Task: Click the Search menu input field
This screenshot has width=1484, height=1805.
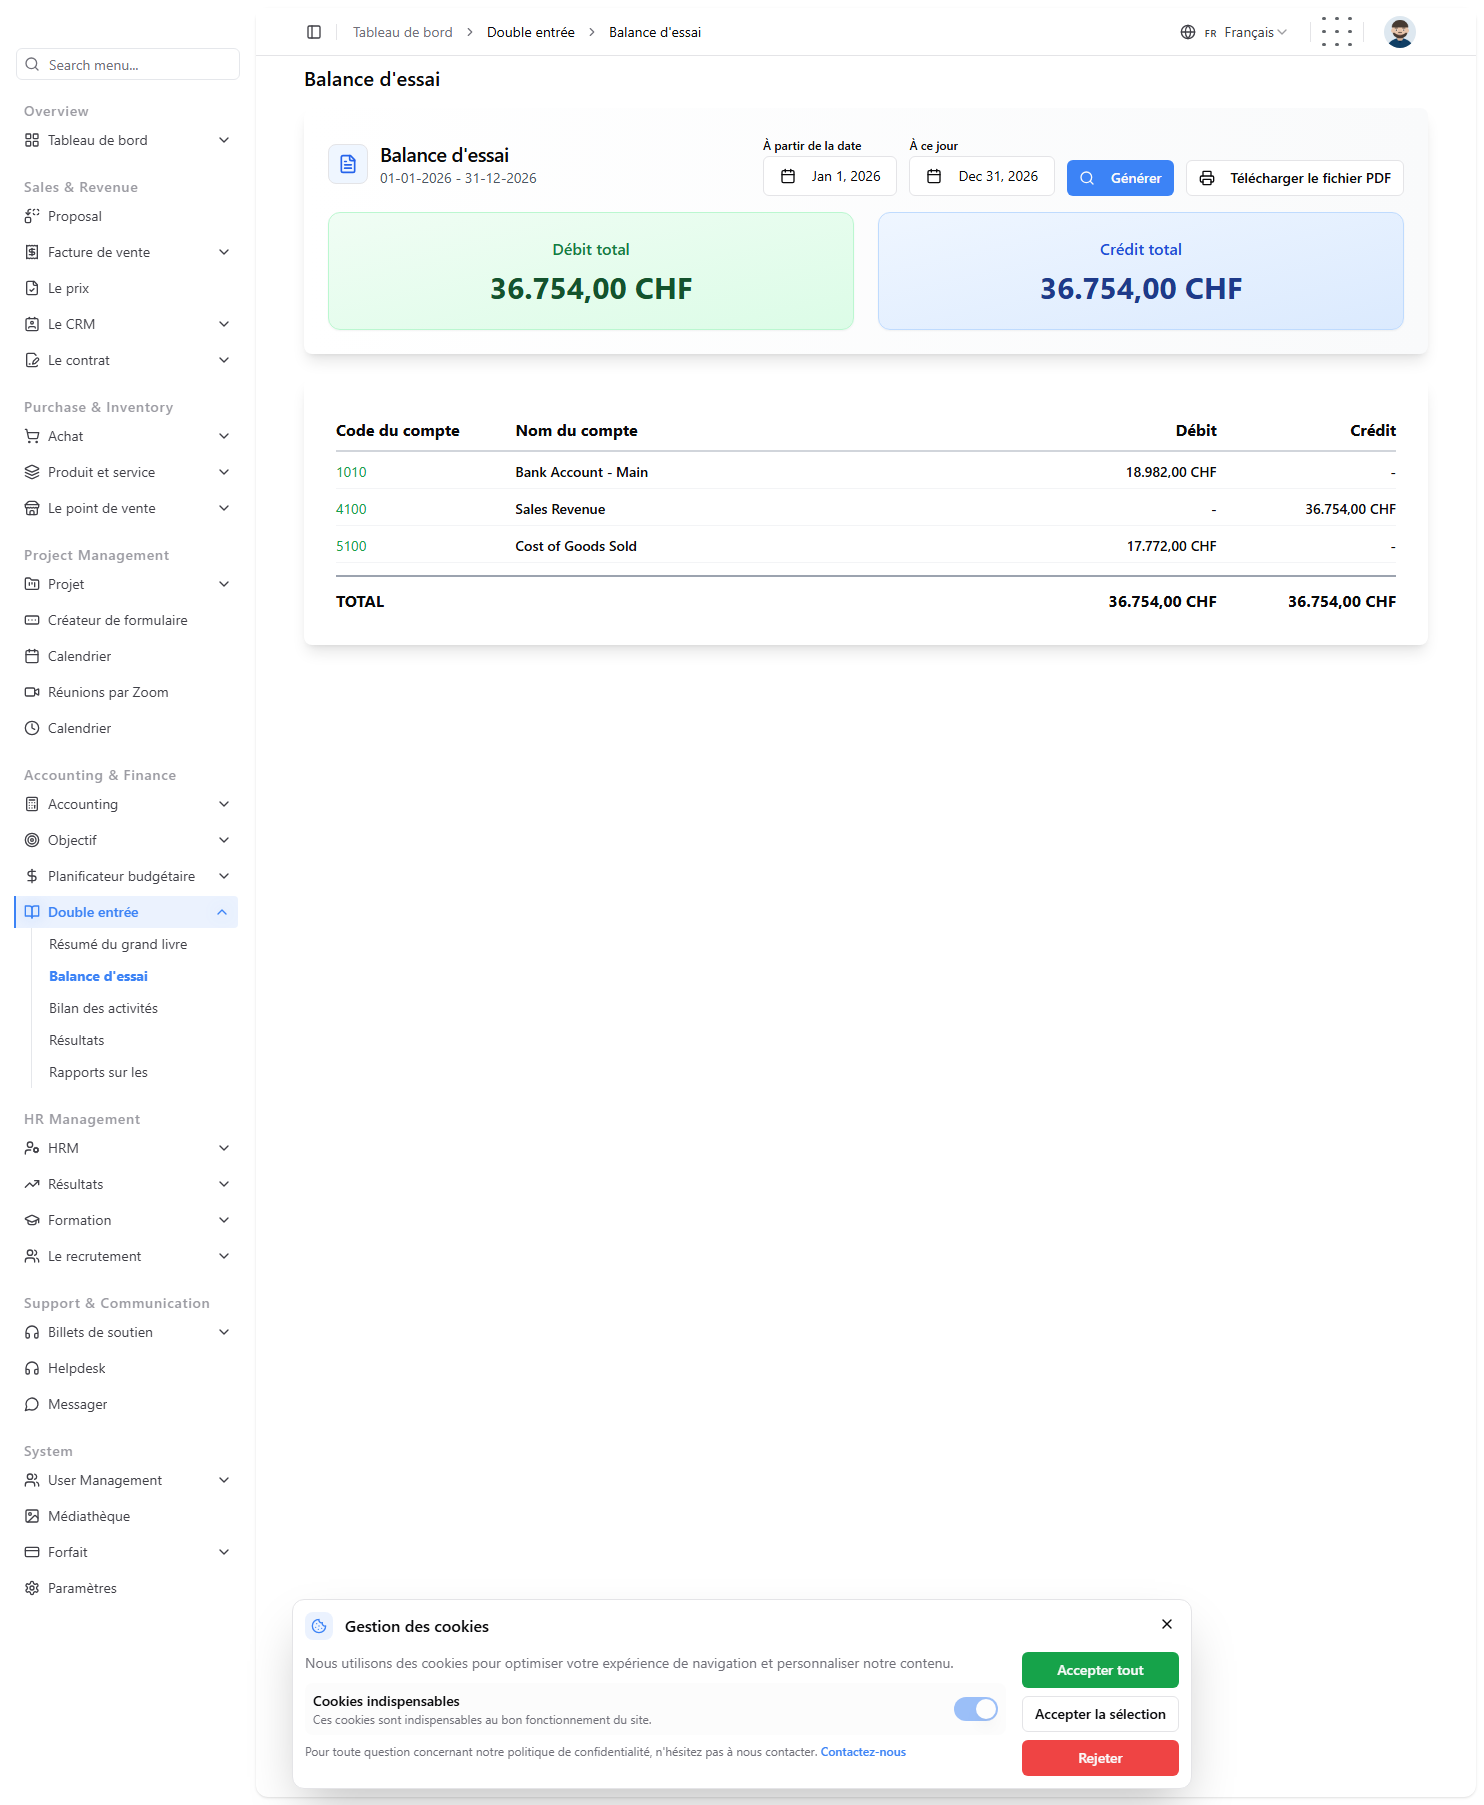Action: click(128, 64)
